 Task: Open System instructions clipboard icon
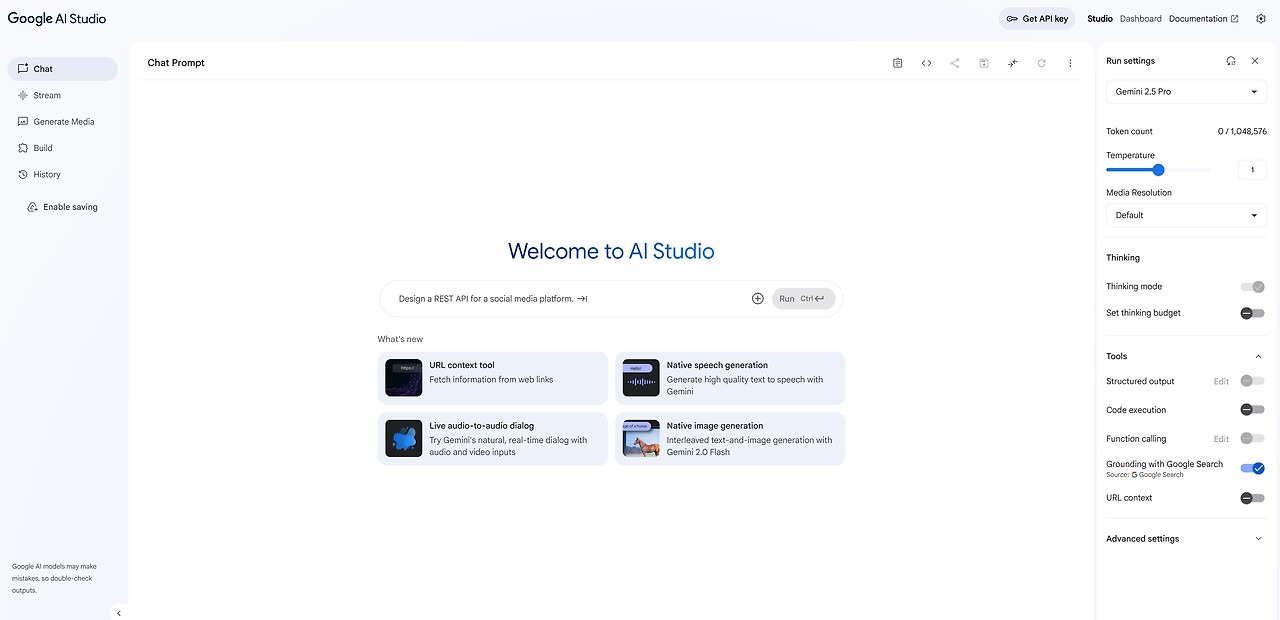[897, 63]
